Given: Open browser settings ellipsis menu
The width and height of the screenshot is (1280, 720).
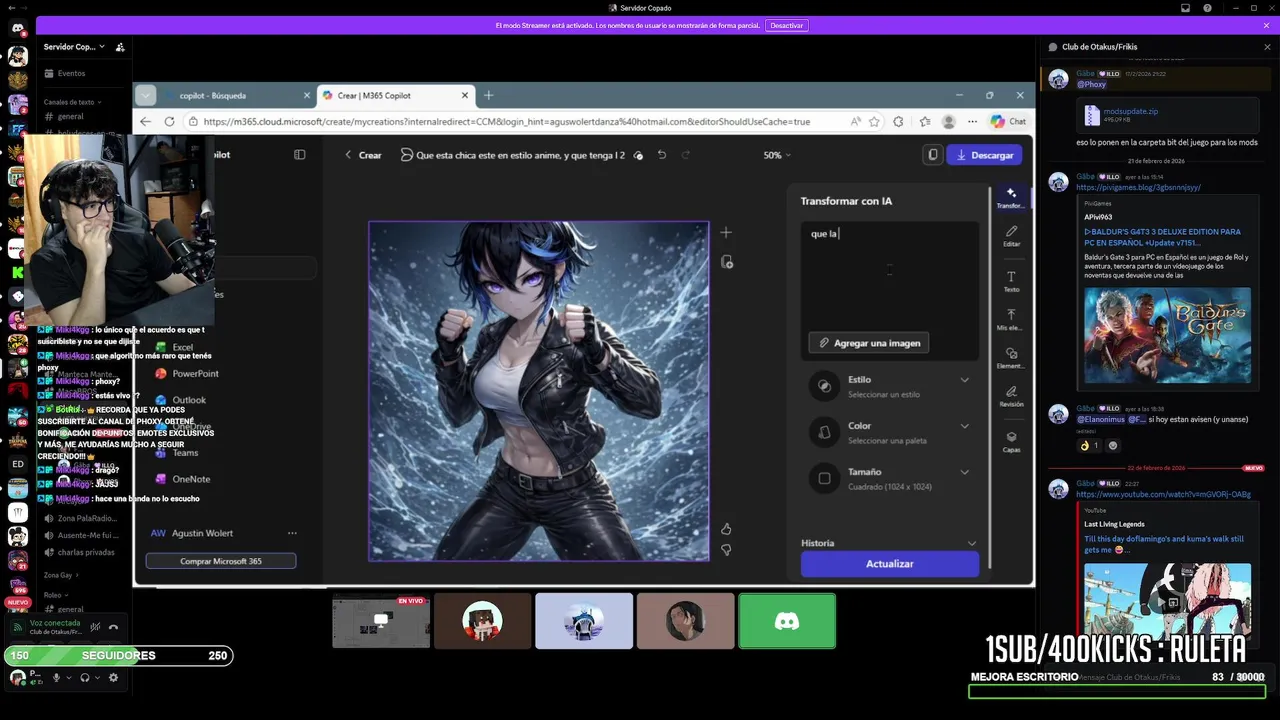Looking at the screenshot, I should pyautogui.click(x=970, y=121).
